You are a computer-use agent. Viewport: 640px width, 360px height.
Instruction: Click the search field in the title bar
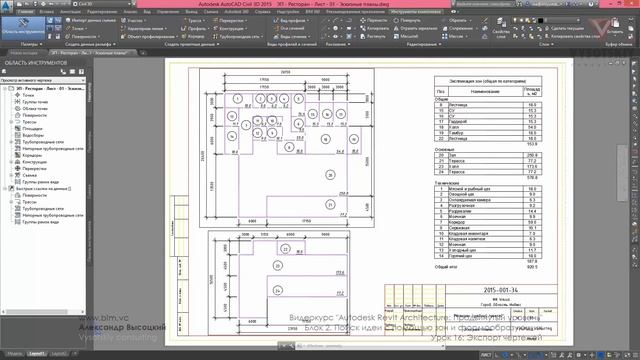[484, 4]
